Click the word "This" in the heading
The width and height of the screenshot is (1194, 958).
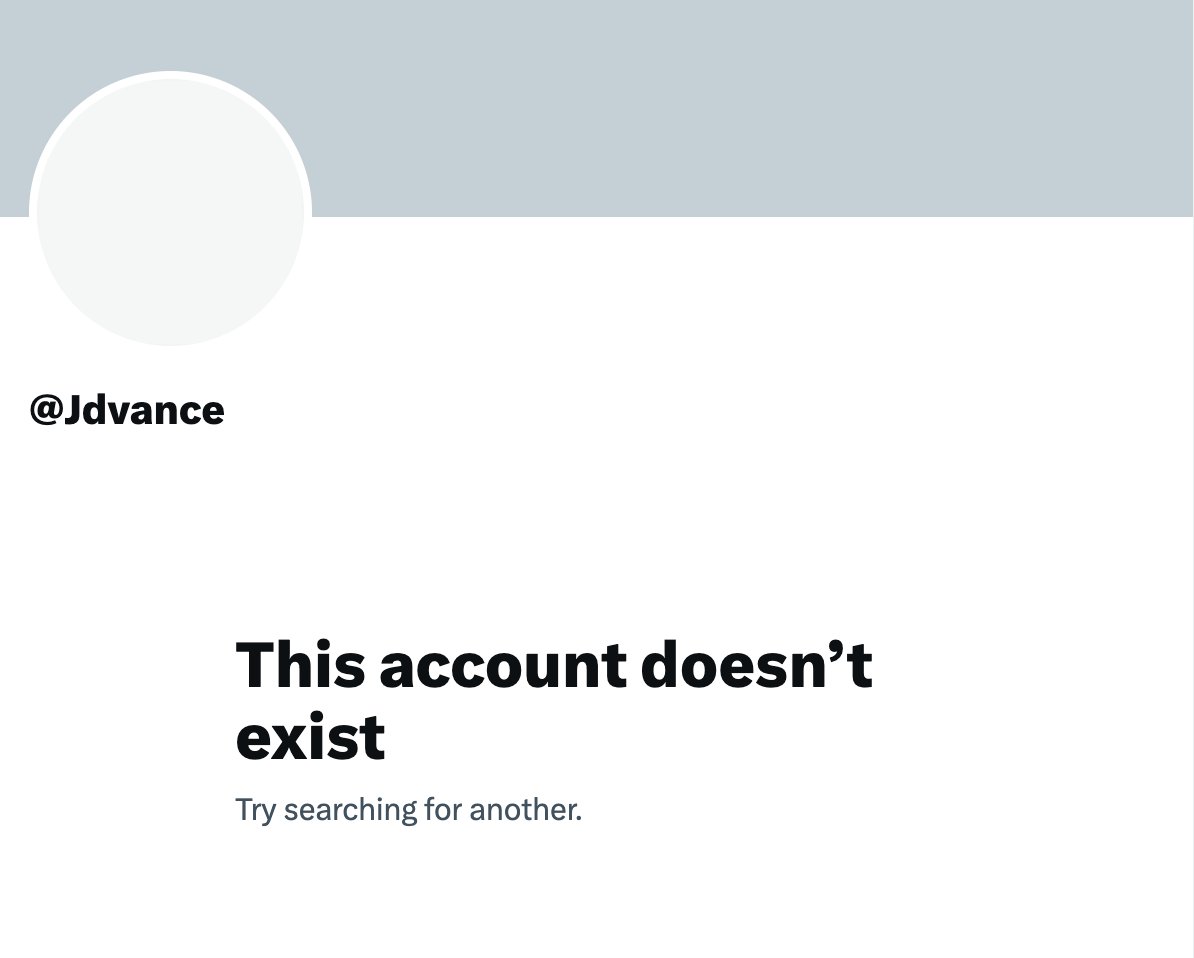coord(300,665)
